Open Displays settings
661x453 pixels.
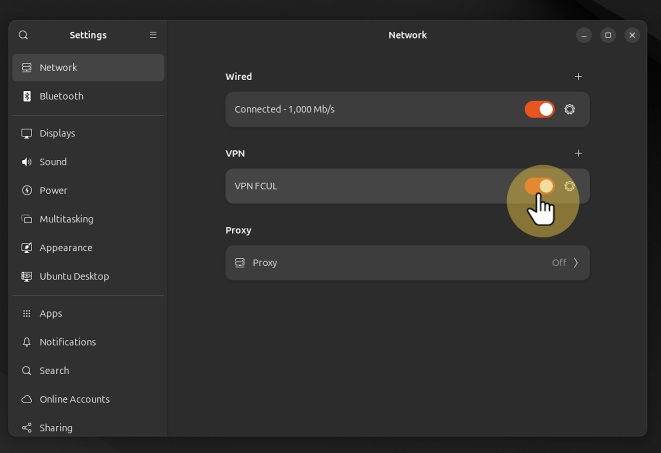(88, 133)
